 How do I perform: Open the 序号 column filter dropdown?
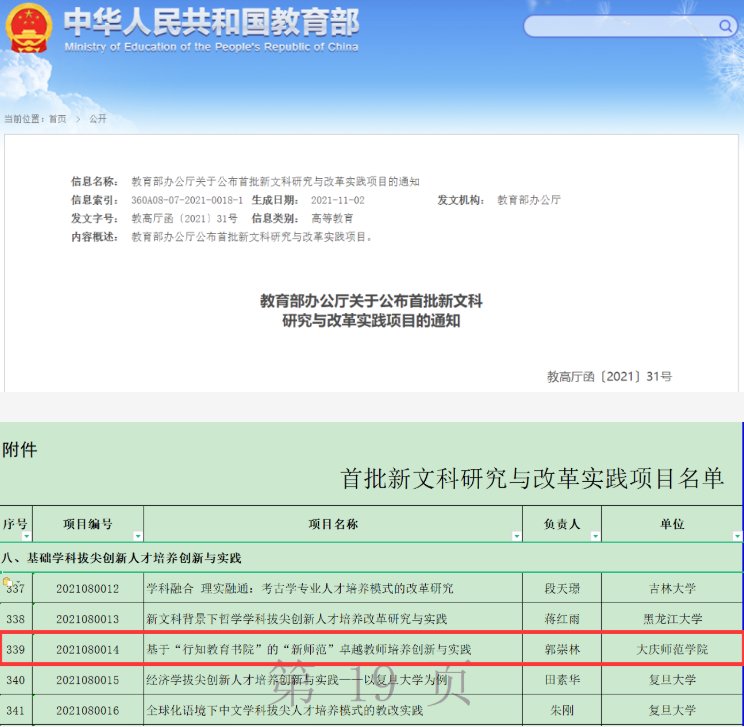coord(27,536)
